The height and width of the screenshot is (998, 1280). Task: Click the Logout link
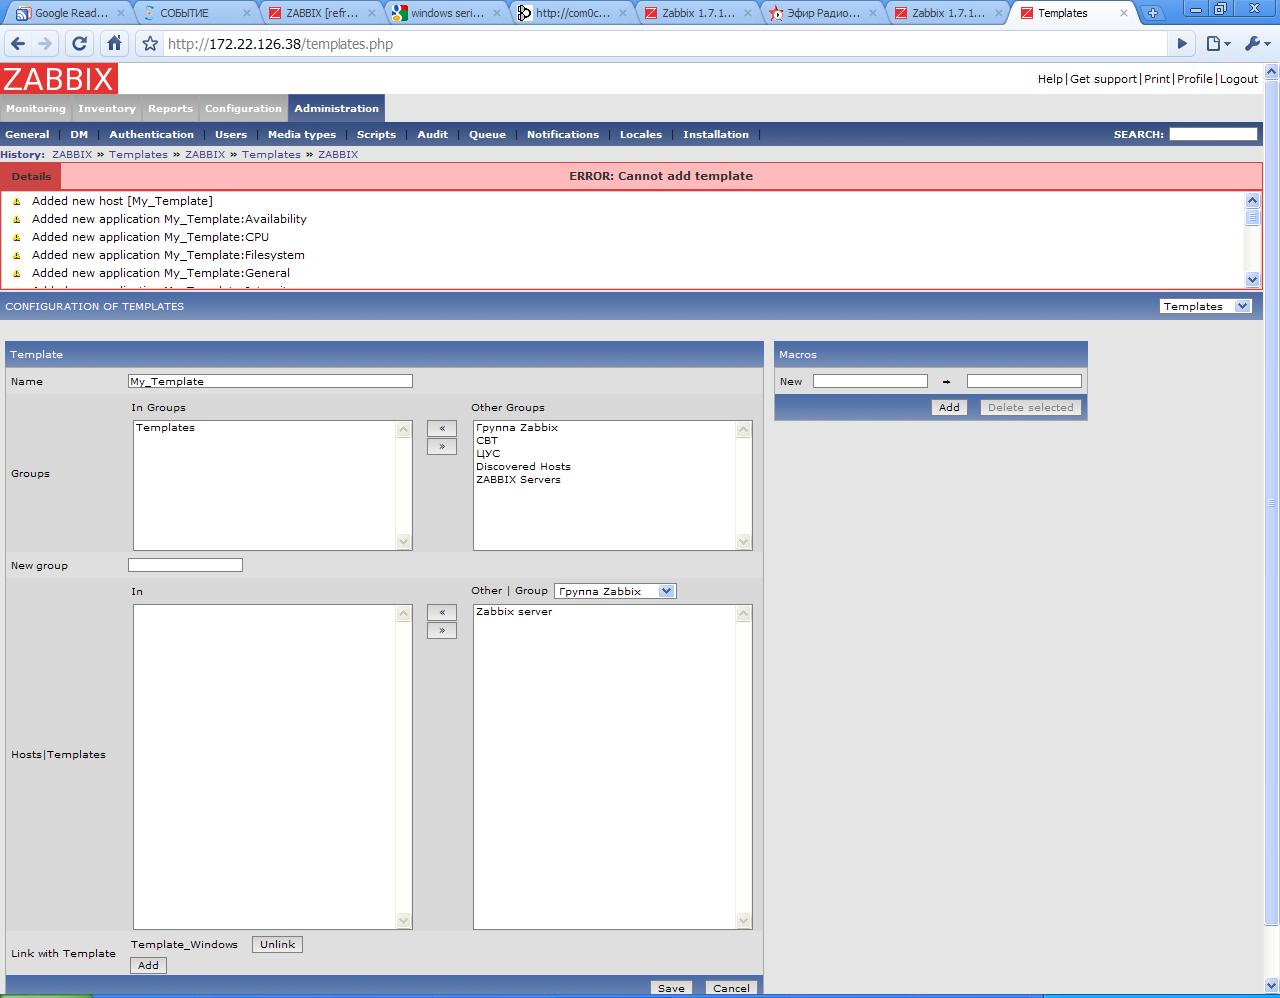coord(1239,79)
